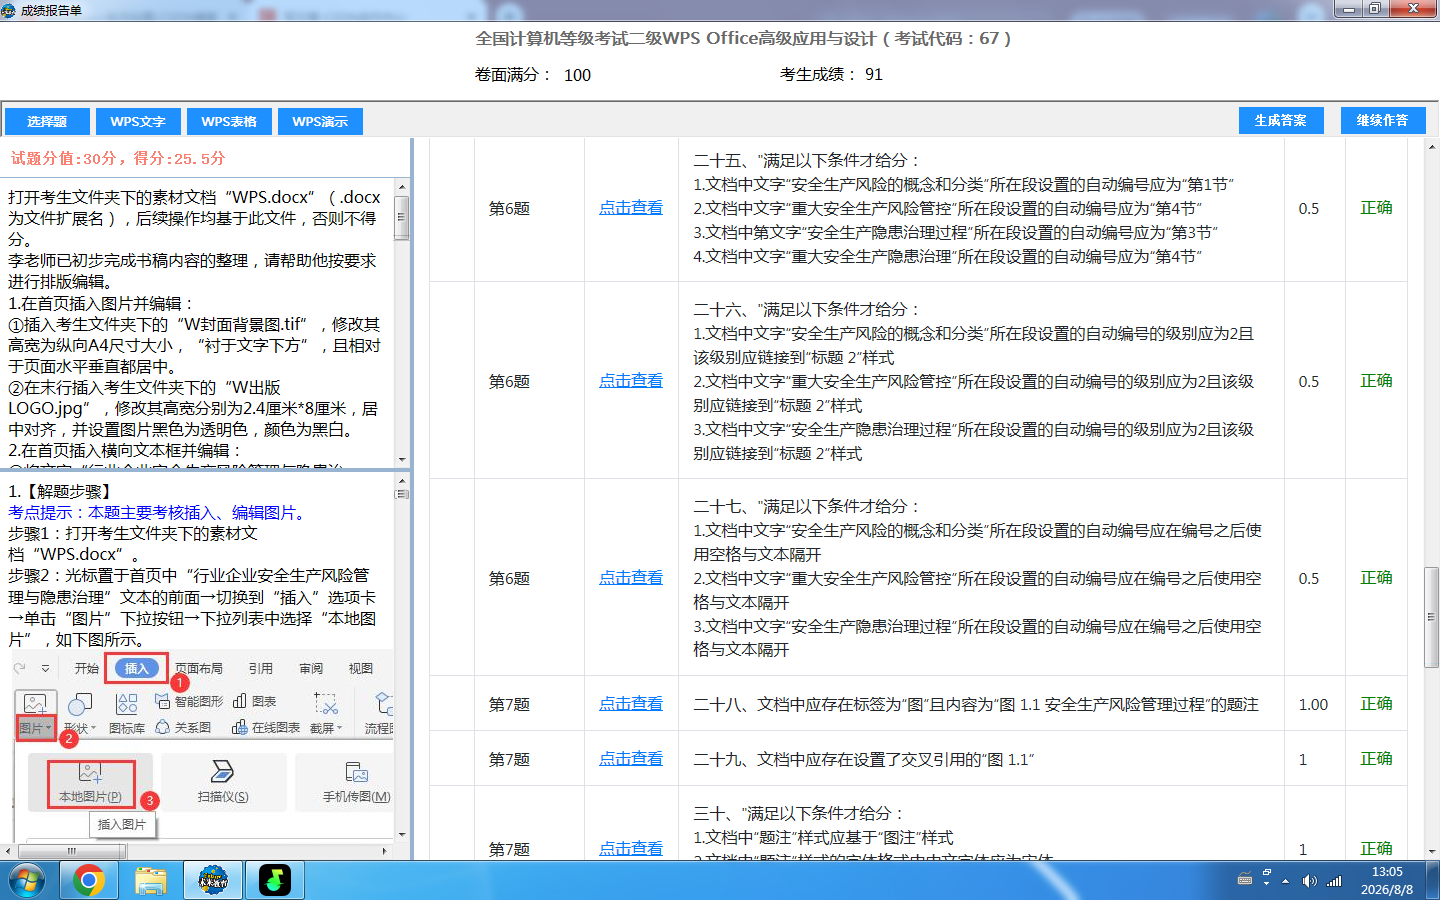Click the 卷面满分 value 100

coord(577,75)
